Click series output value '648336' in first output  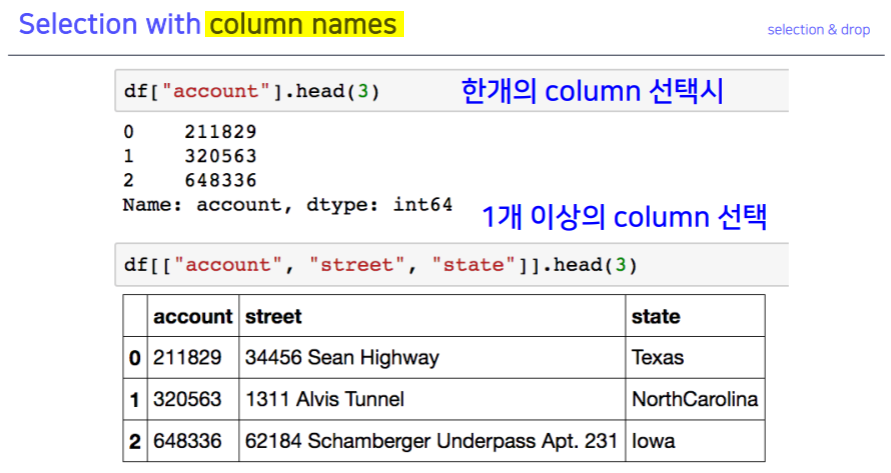(x=220, y=180)
